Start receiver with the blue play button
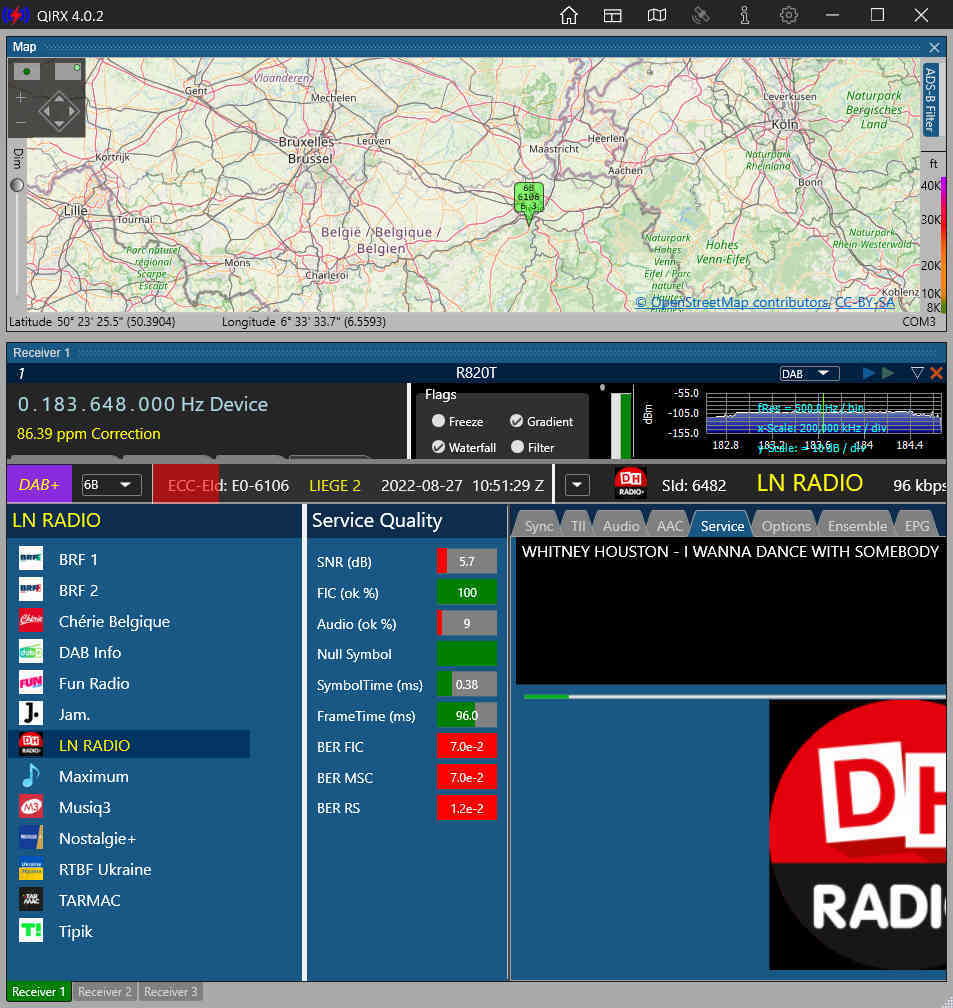This screenshot has width=953, height=1008. pos(869,373)
